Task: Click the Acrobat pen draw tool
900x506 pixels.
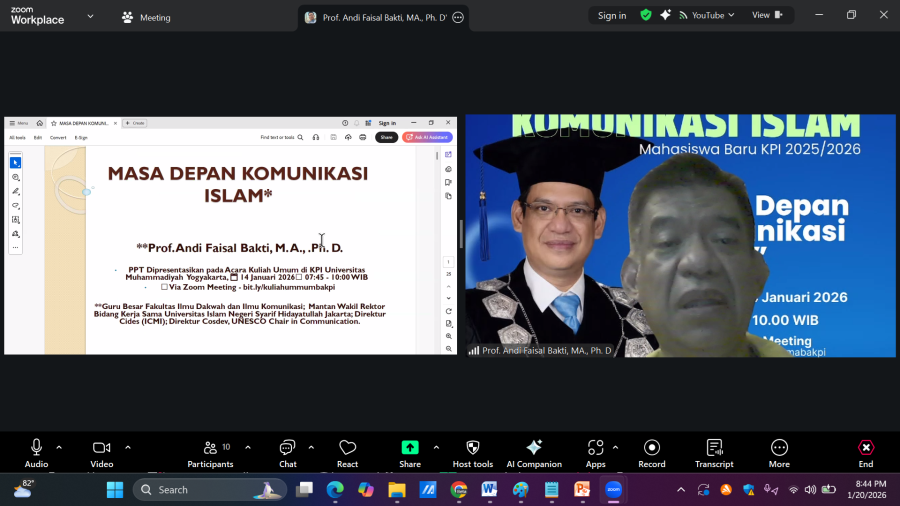Action: pyautogui.click(x=15, y=191)
